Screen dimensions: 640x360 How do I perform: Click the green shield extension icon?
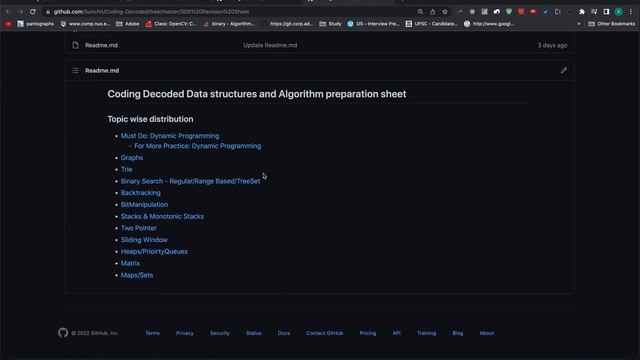[x=509, y=12]
